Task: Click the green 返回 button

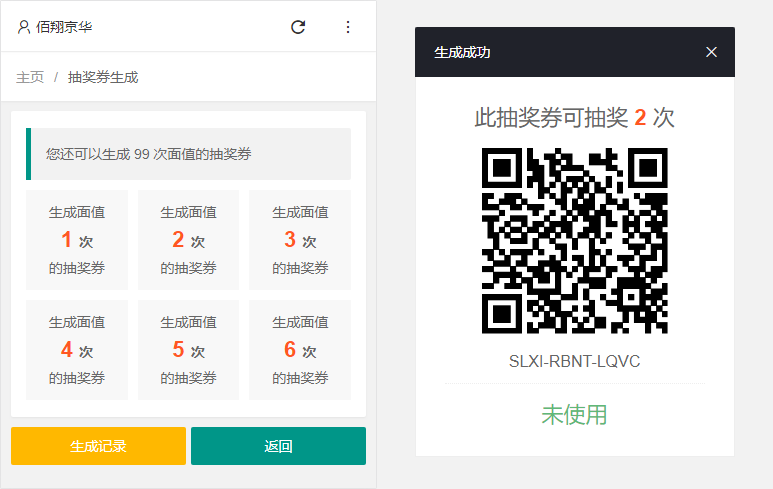Action: (x=279, y=446)
